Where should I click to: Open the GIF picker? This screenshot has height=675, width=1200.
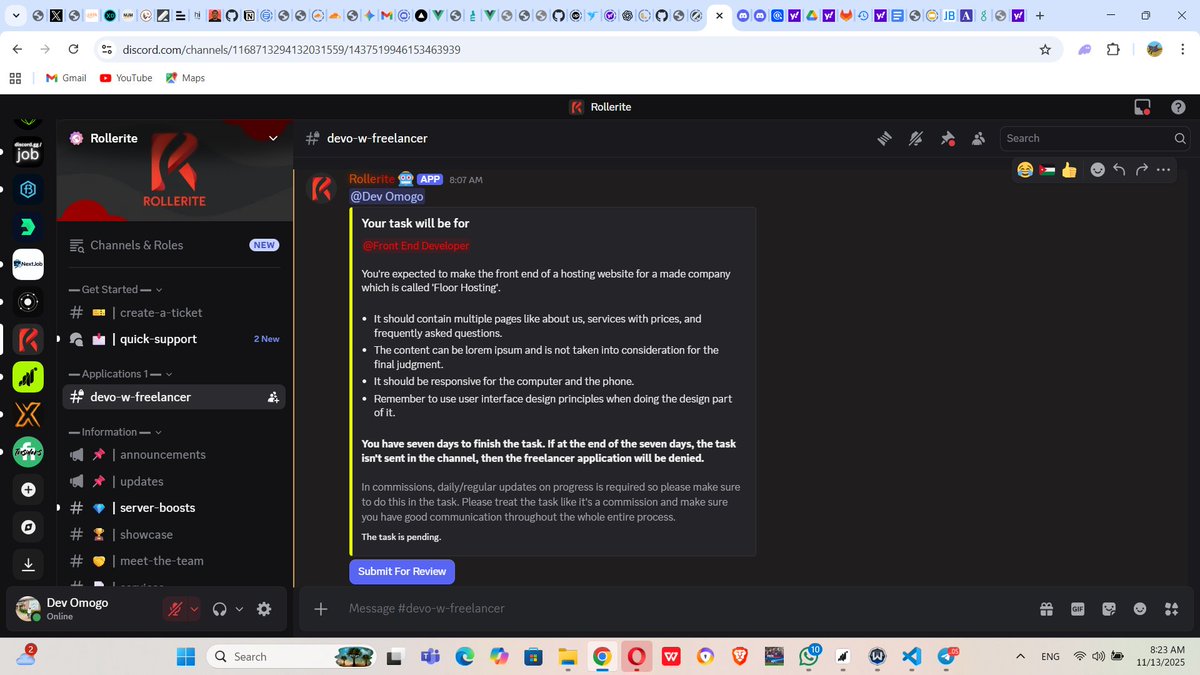pyautogui.click(x=1078, y=608)
